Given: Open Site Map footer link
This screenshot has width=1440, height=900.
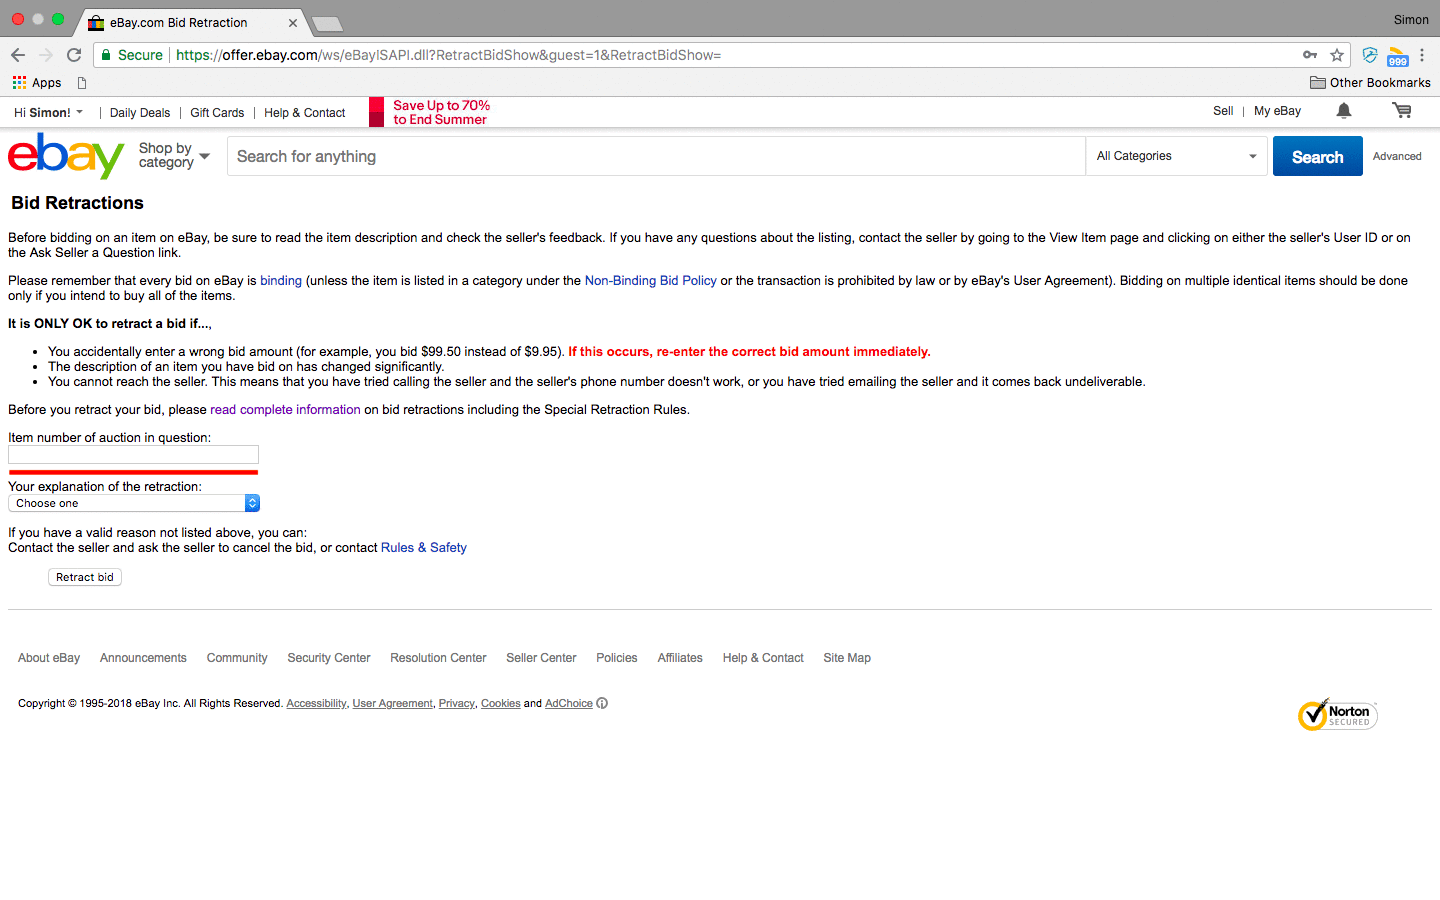Looking at the screenshot, I should (x=847, y=658).
